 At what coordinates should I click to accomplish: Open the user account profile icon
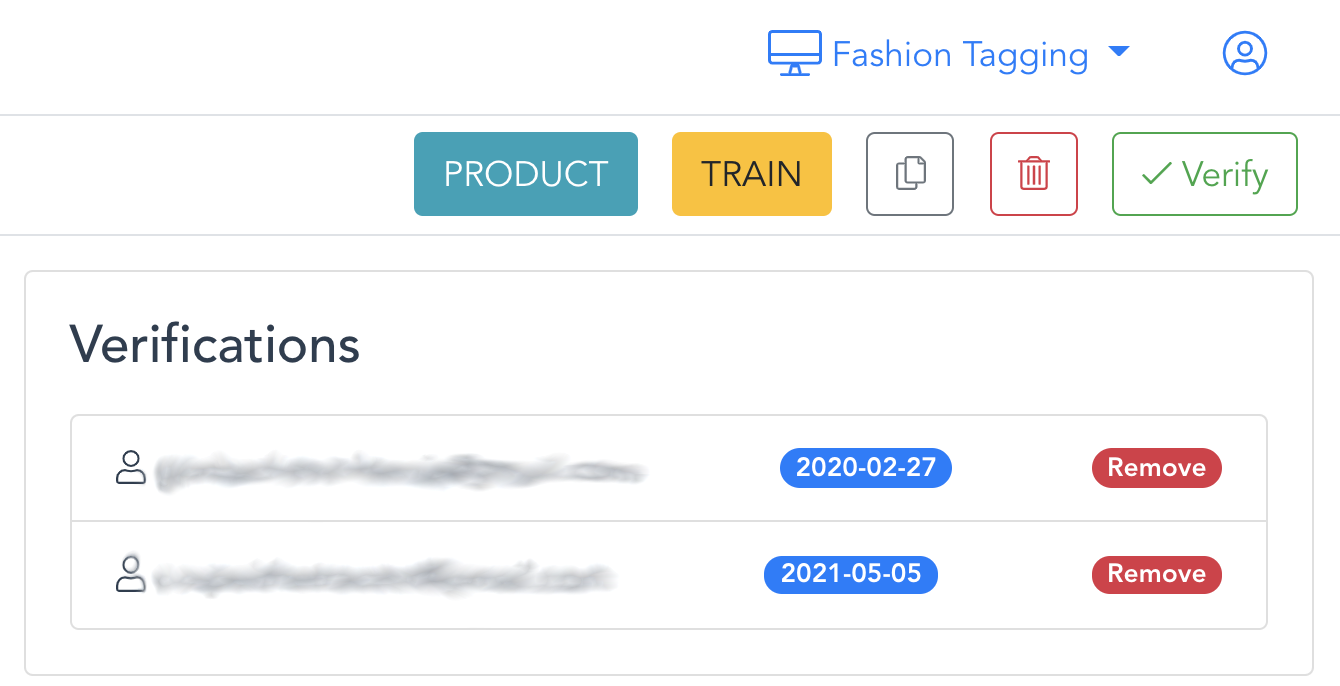tap(1244, 53)
